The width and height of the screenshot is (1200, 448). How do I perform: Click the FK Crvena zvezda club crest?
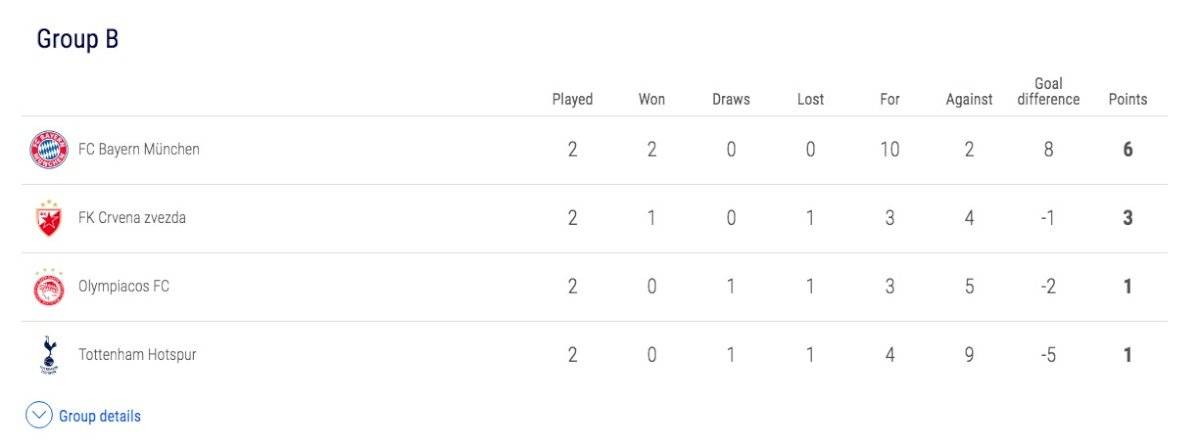[x=48, y=218]
